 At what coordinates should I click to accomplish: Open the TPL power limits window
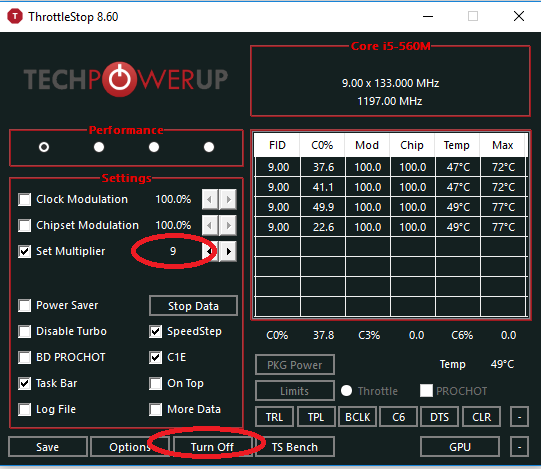tap(316, 417)
